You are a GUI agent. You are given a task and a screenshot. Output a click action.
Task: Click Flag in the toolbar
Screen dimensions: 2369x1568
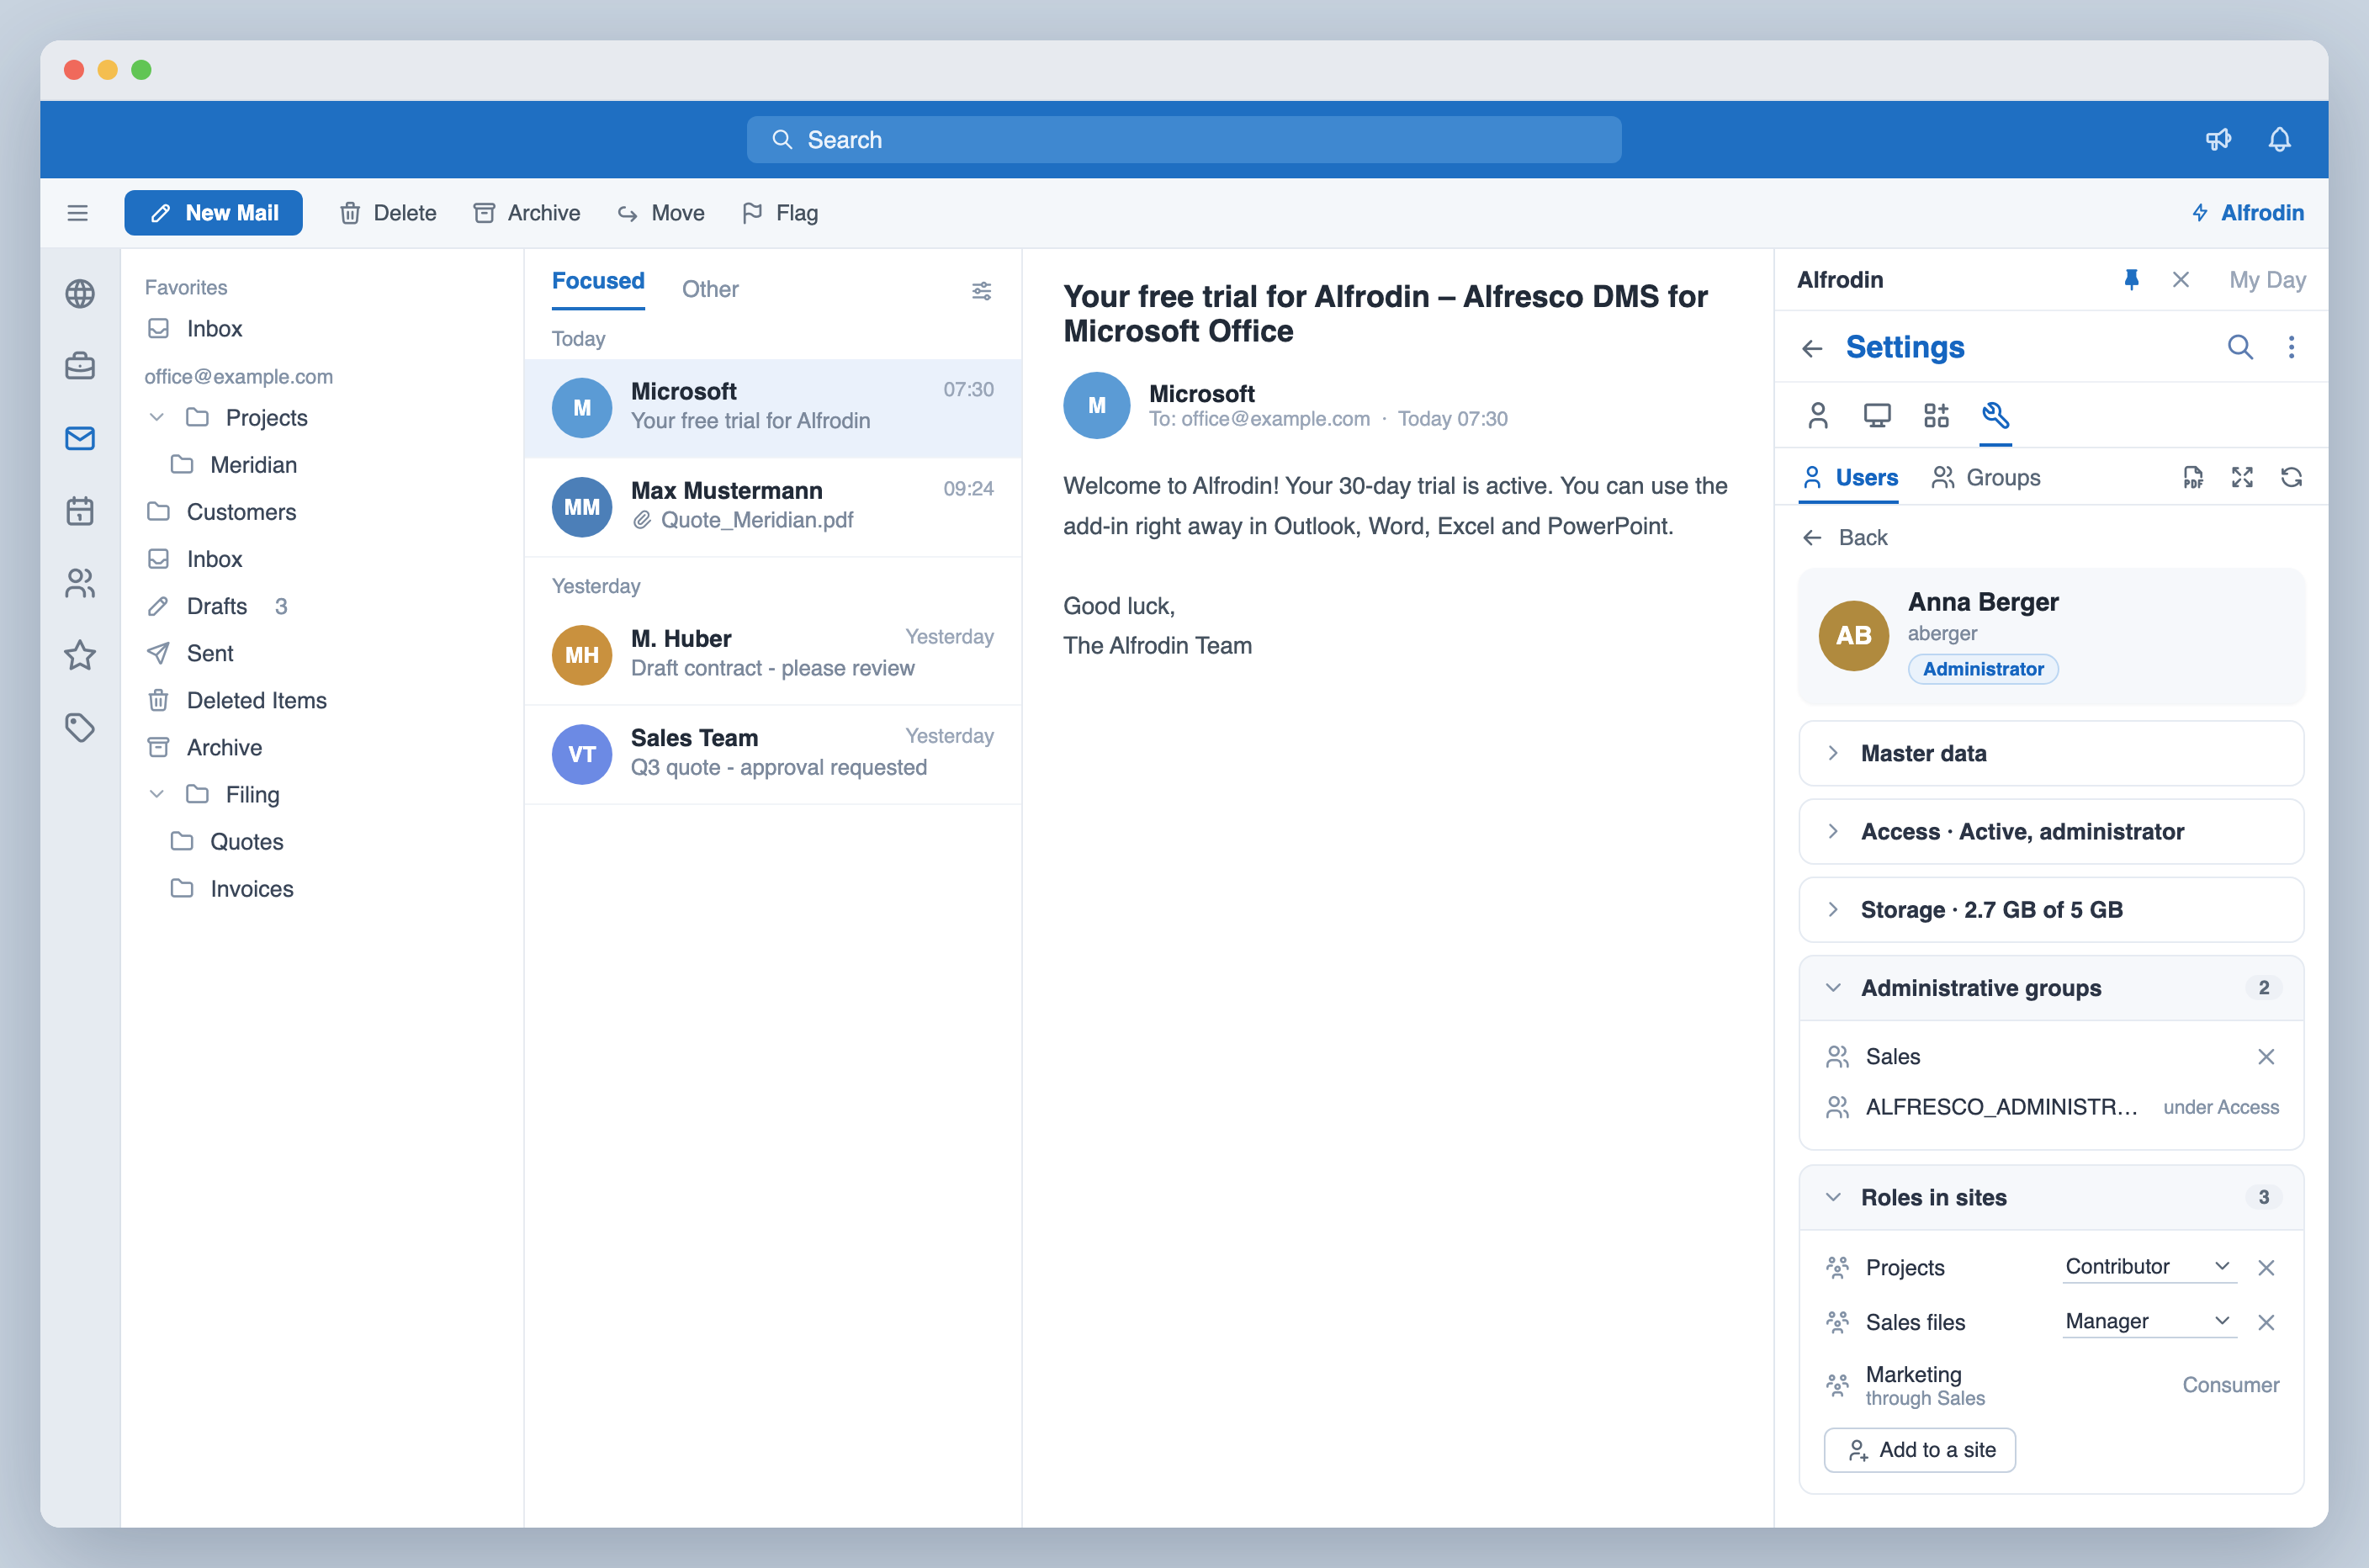[780, 213]
